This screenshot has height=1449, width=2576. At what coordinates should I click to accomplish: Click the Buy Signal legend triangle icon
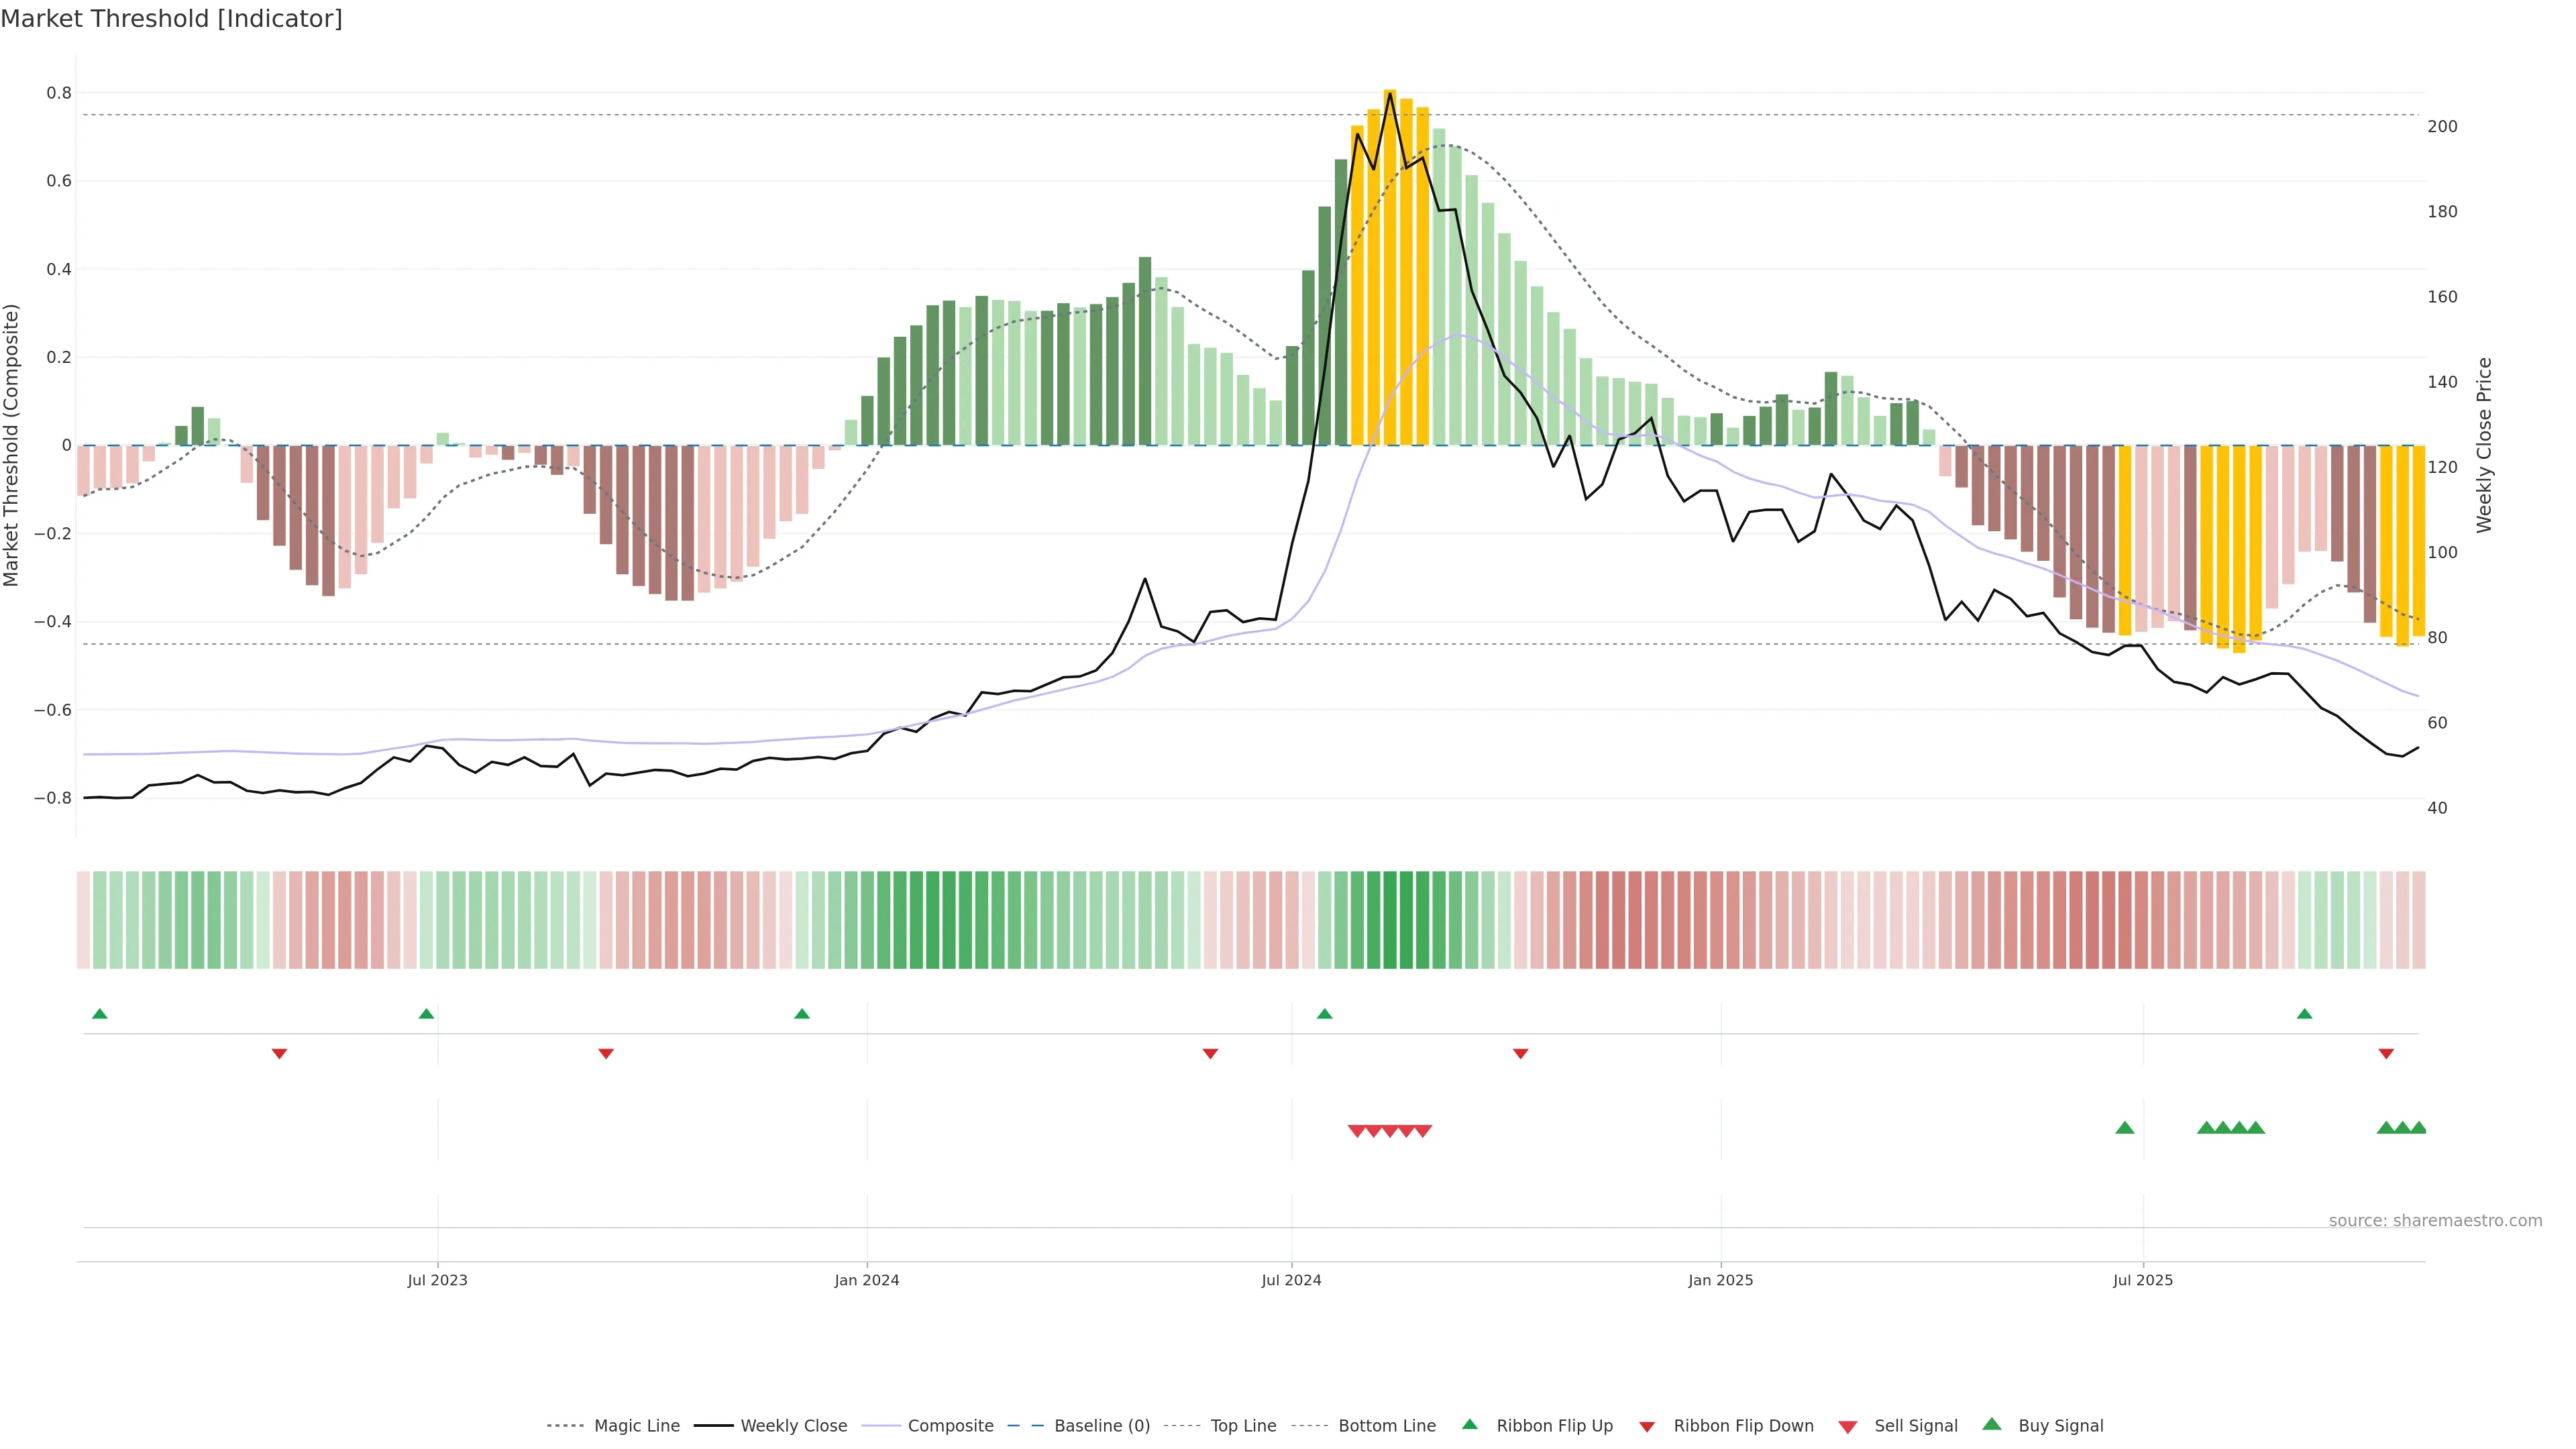tap(1992, 1424)
